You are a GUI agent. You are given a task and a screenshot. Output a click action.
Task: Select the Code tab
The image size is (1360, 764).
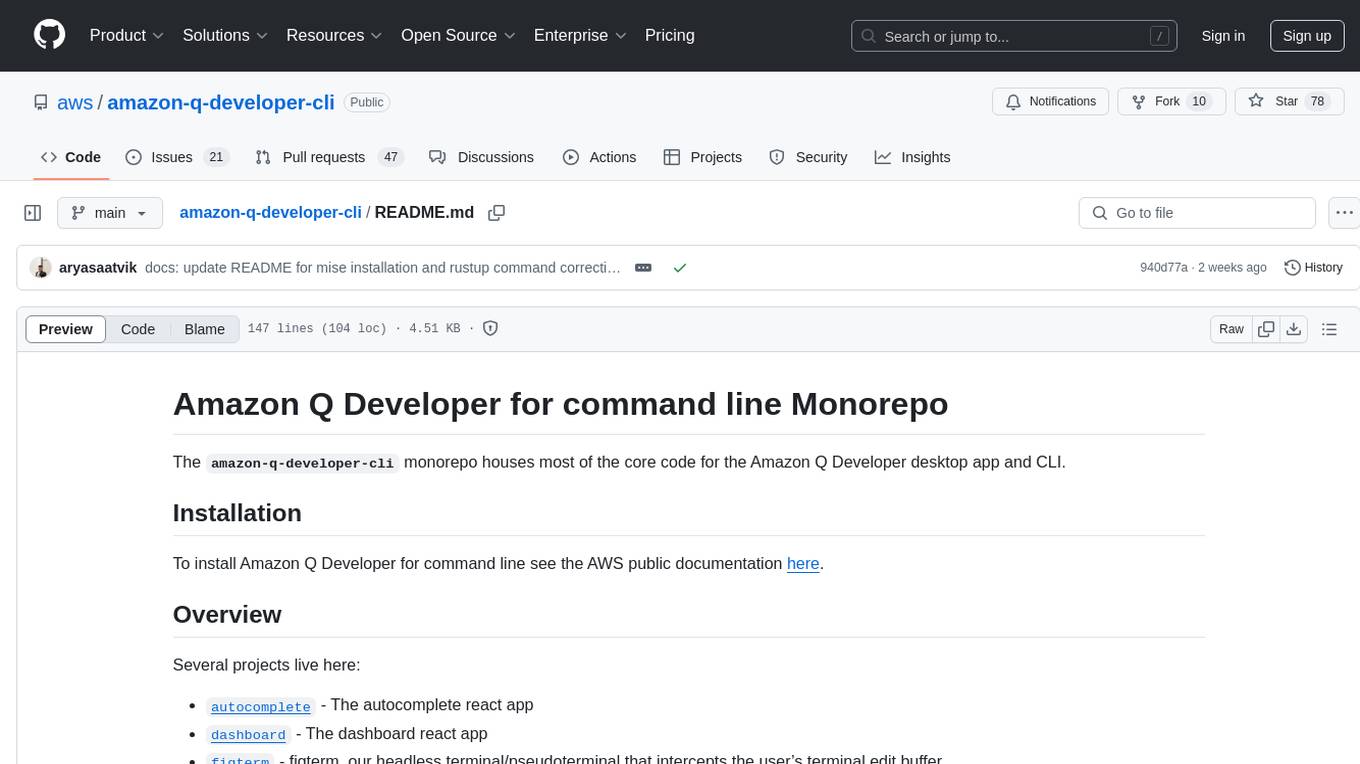(71, 157)
